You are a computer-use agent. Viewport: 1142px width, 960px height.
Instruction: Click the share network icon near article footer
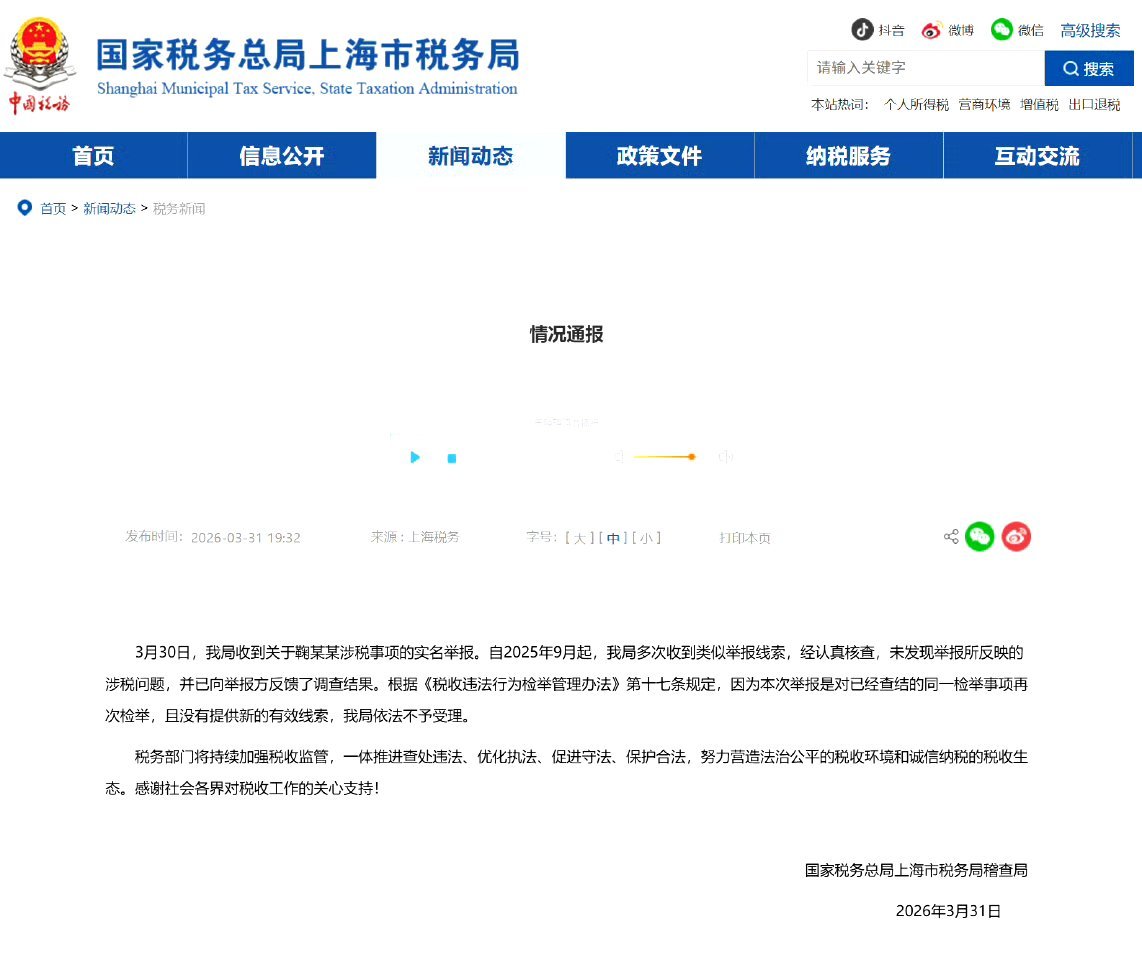click(x=950, y=536)
